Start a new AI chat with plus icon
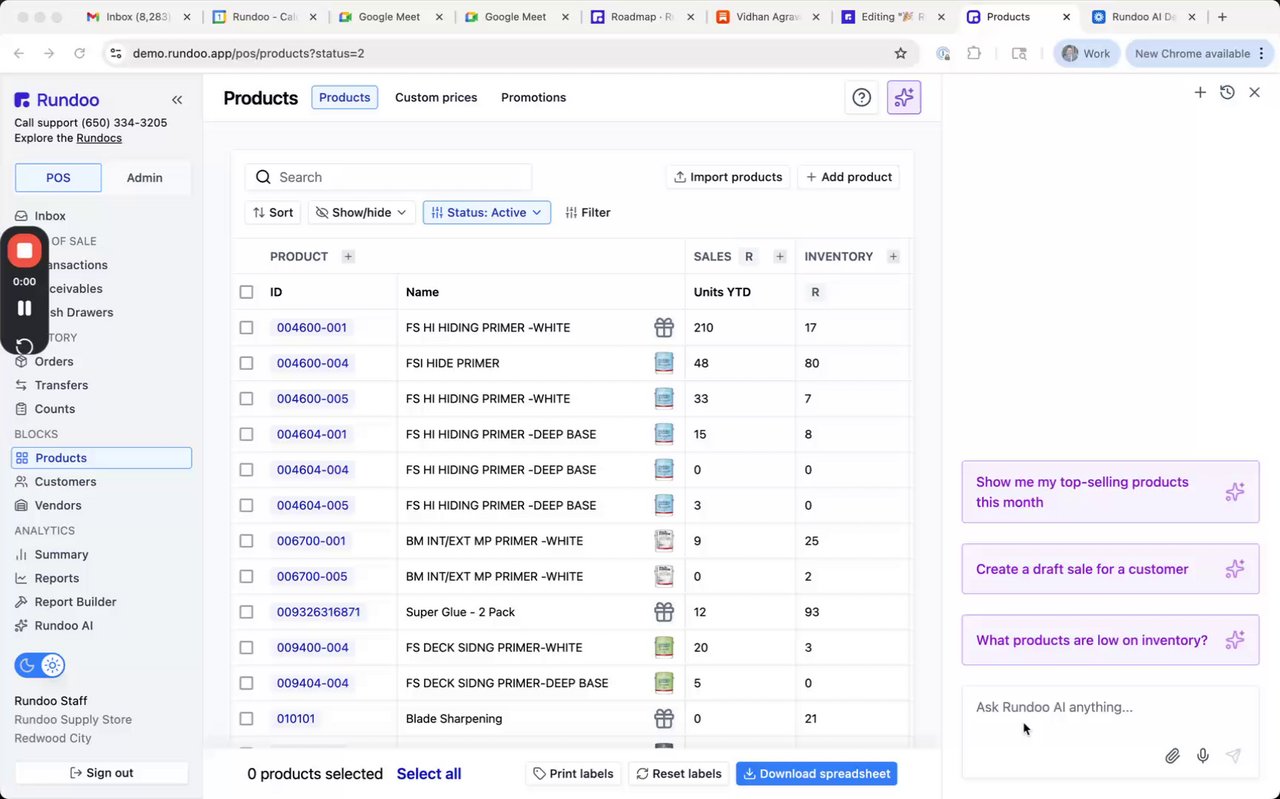The image size is (1280, 799). pos(1200,92)
